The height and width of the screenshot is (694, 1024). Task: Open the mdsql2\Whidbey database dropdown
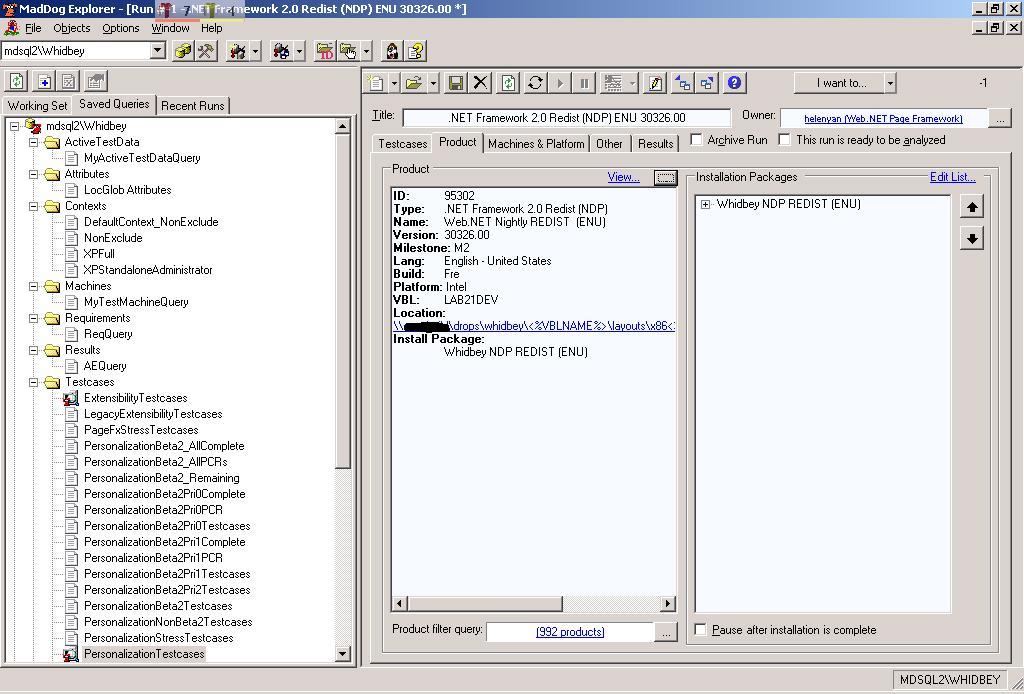pos(157,50)
